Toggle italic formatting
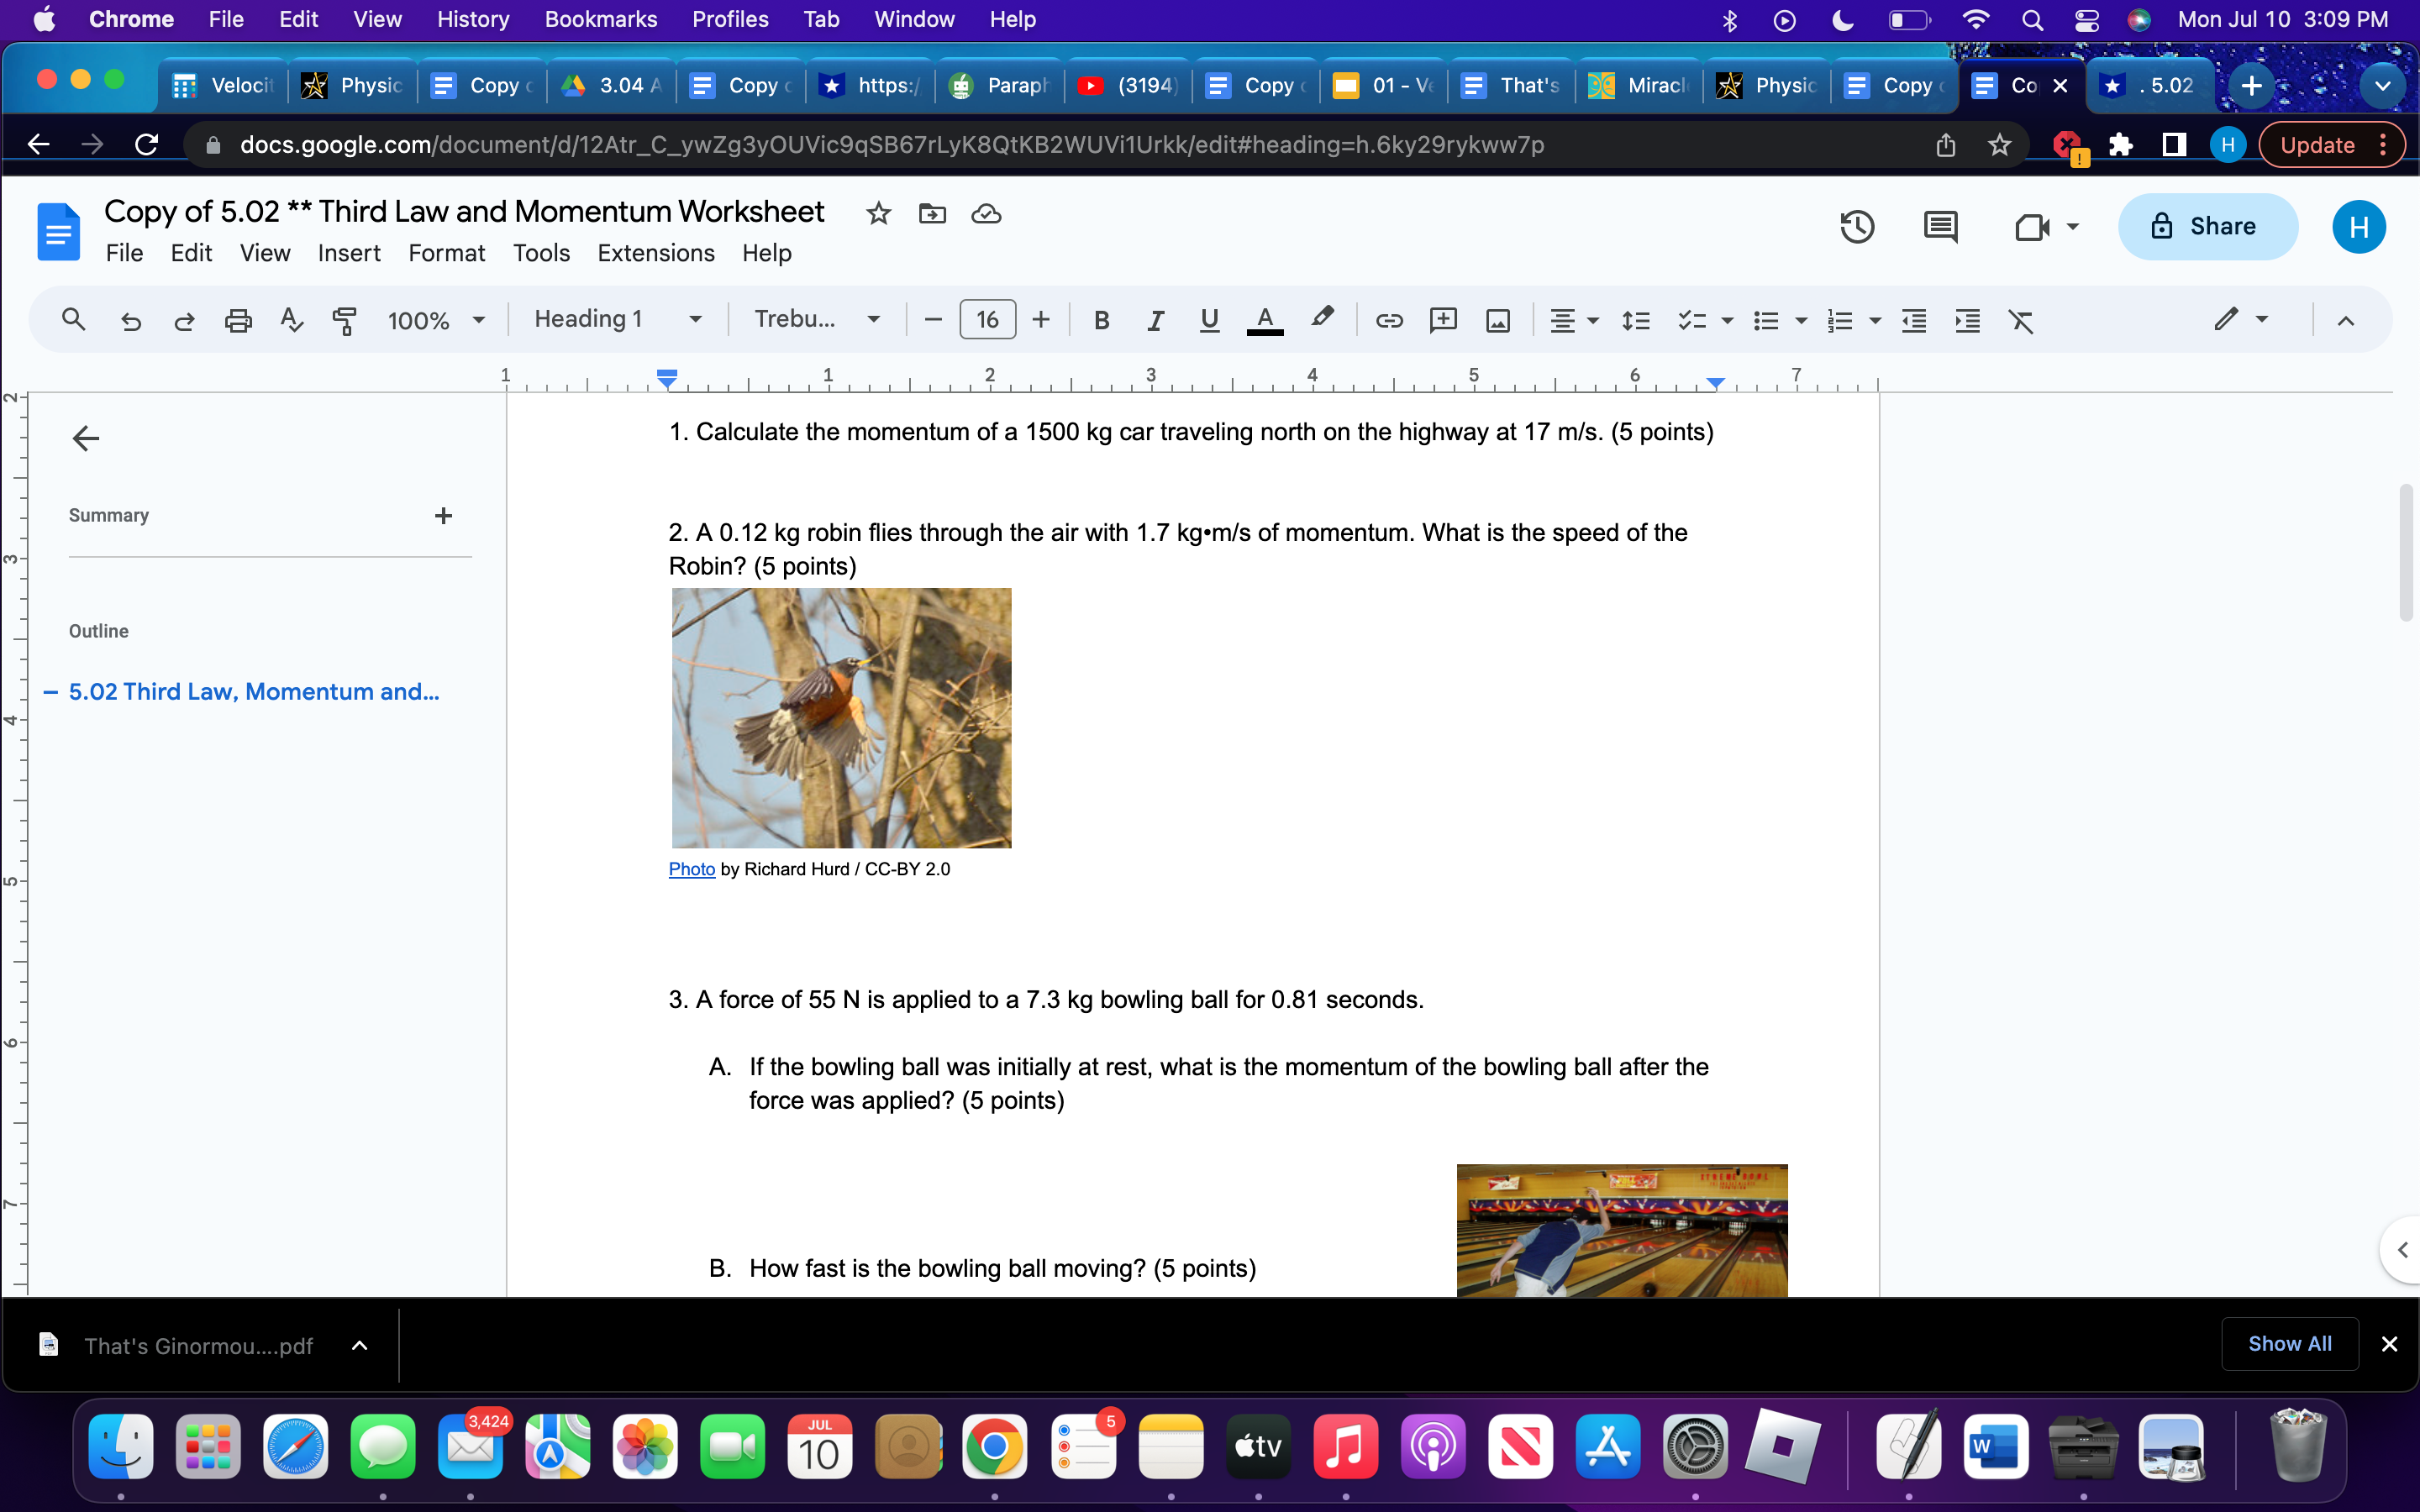 [1155, 321]
